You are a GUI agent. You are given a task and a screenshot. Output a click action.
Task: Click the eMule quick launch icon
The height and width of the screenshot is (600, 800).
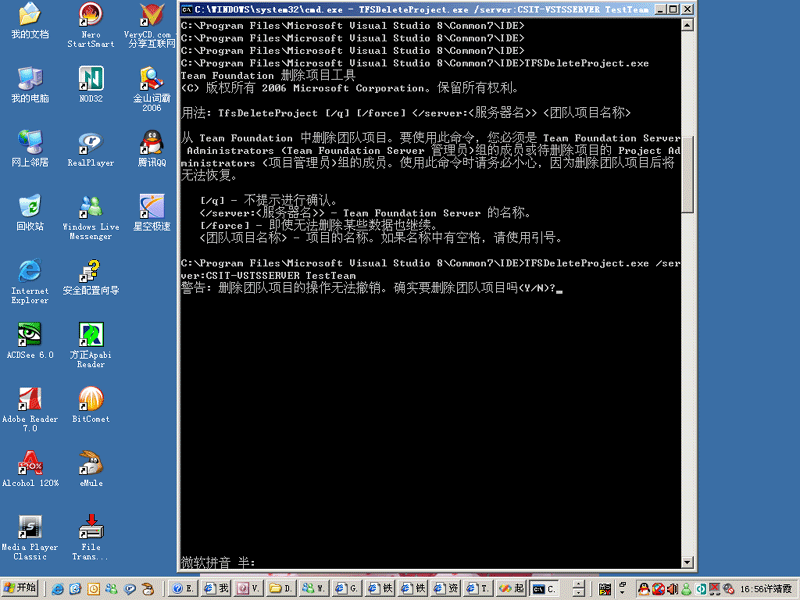[147, 589]
